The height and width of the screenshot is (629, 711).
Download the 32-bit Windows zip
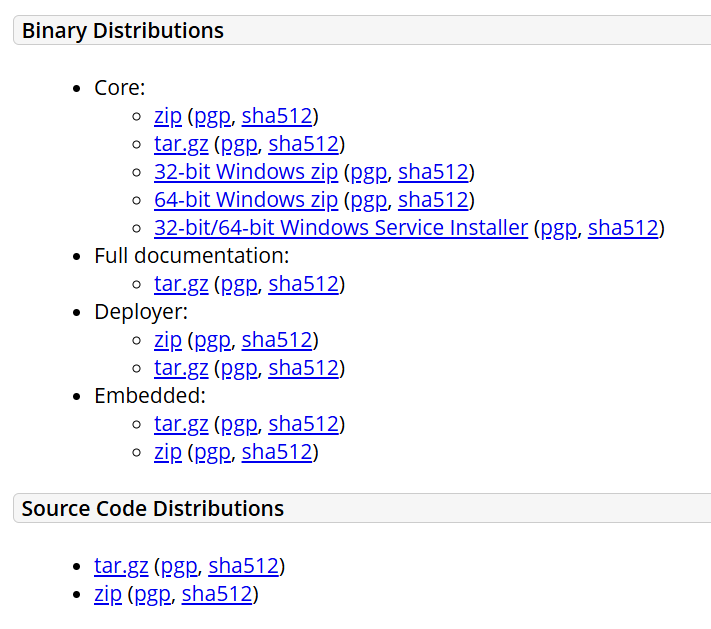click(x=246, y=172)
